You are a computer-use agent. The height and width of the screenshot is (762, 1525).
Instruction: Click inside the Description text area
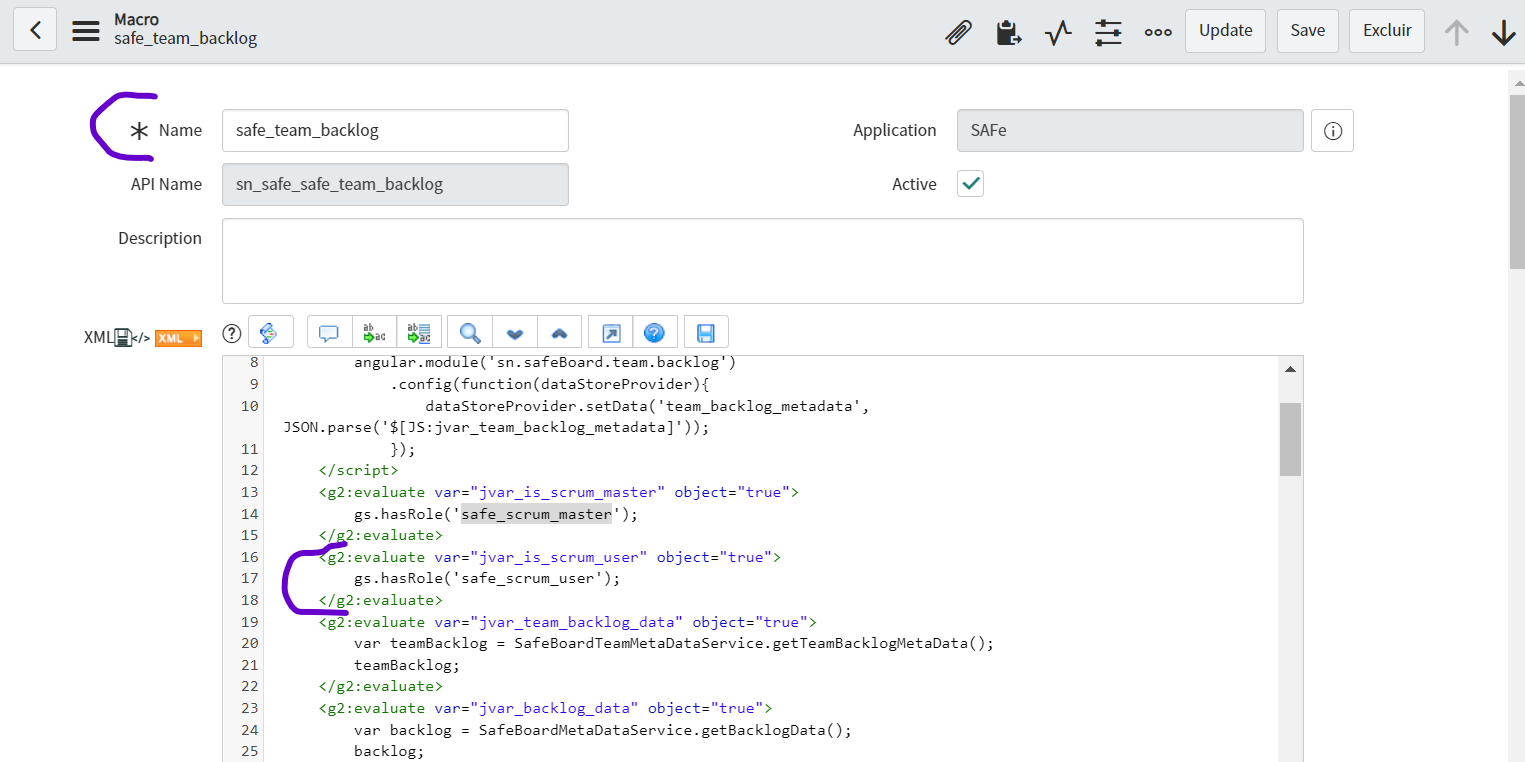click(x=763, y=260)
